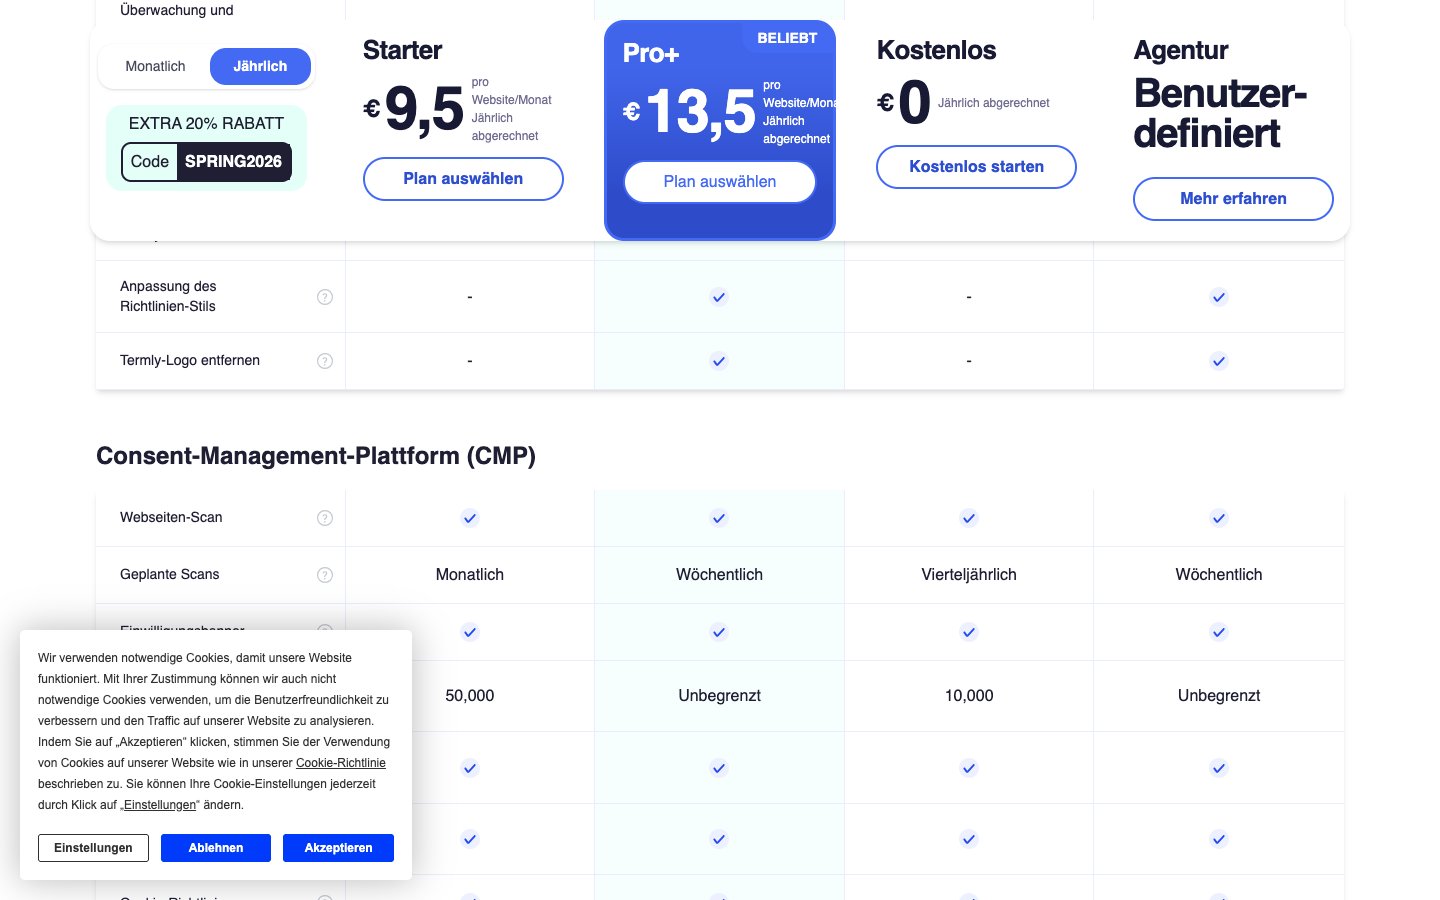This screenshot has width=1440, height=900.
Task: Decline cookies via Ablehnen button
Action: [x=216, y=848]
